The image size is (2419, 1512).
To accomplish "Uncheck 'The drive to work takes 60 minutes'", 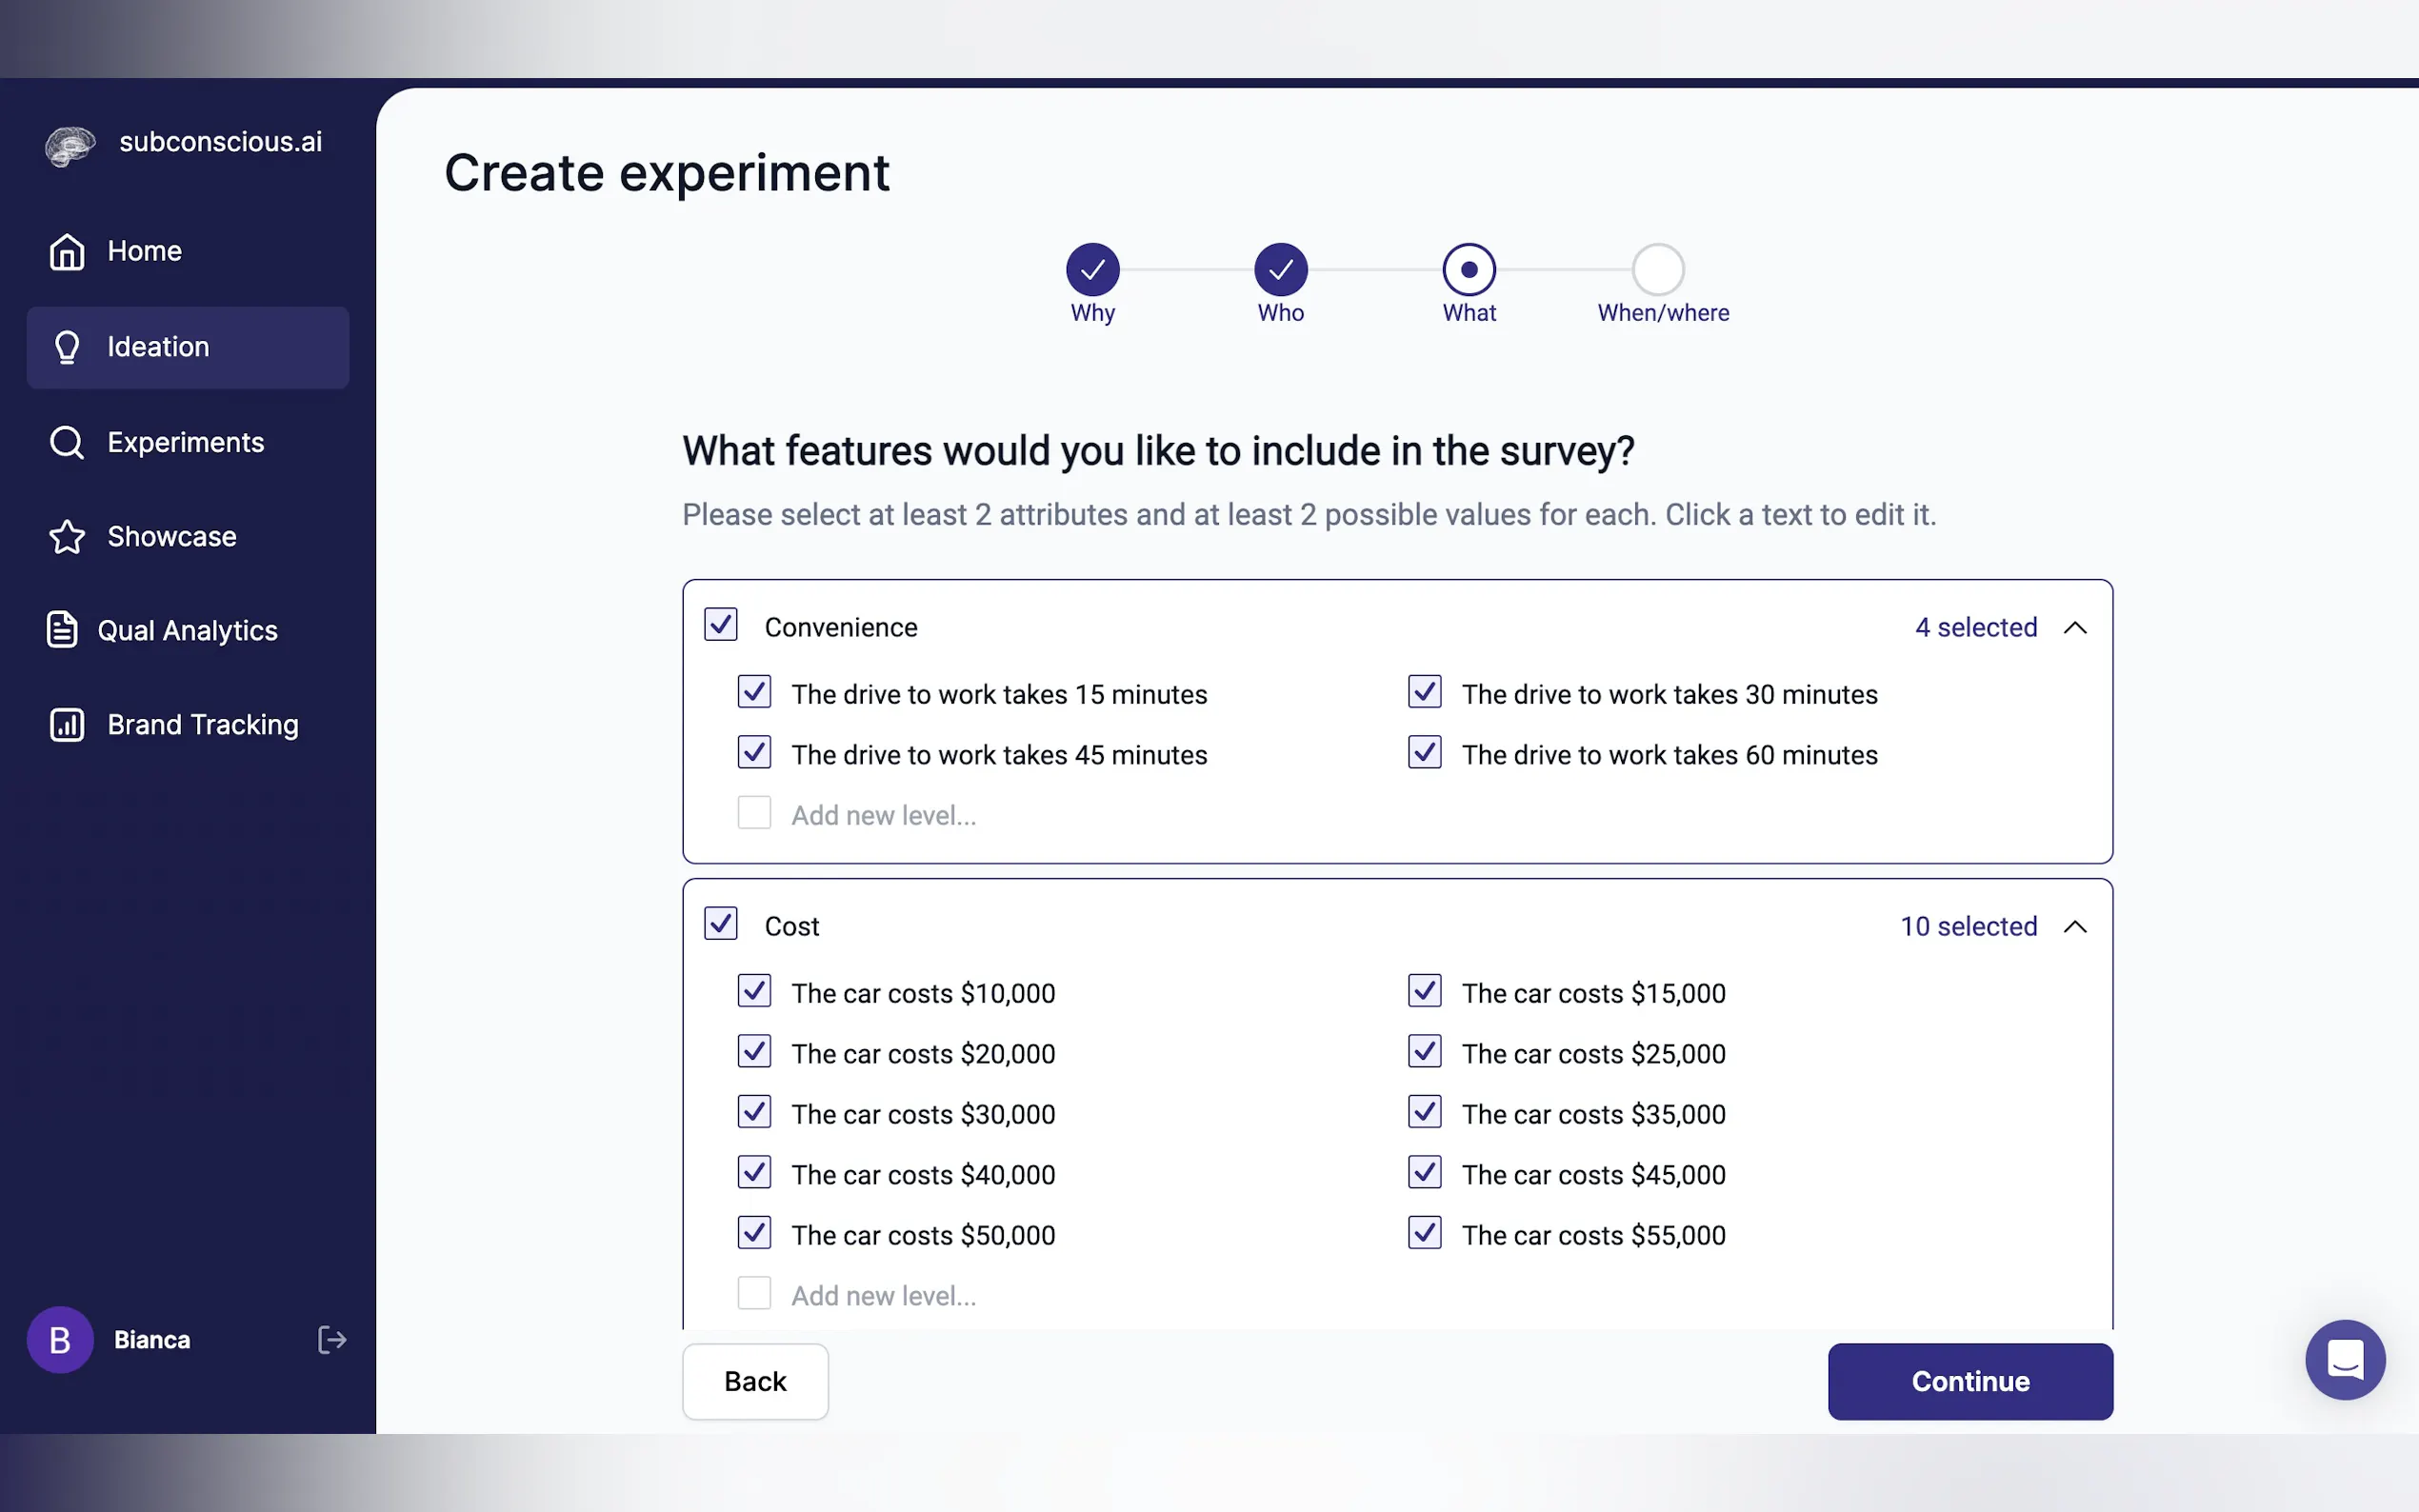I will [1424, 753].
